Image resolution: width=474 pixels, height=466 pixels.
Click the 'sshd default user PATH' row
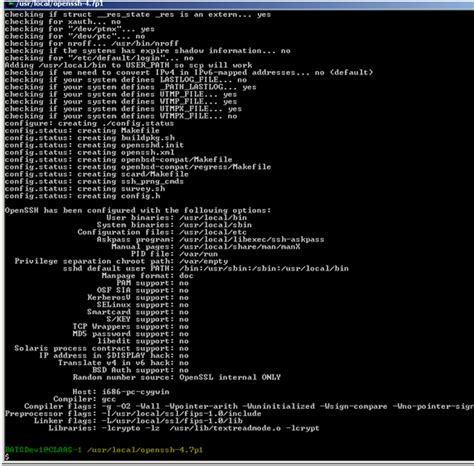coord(206,269)
